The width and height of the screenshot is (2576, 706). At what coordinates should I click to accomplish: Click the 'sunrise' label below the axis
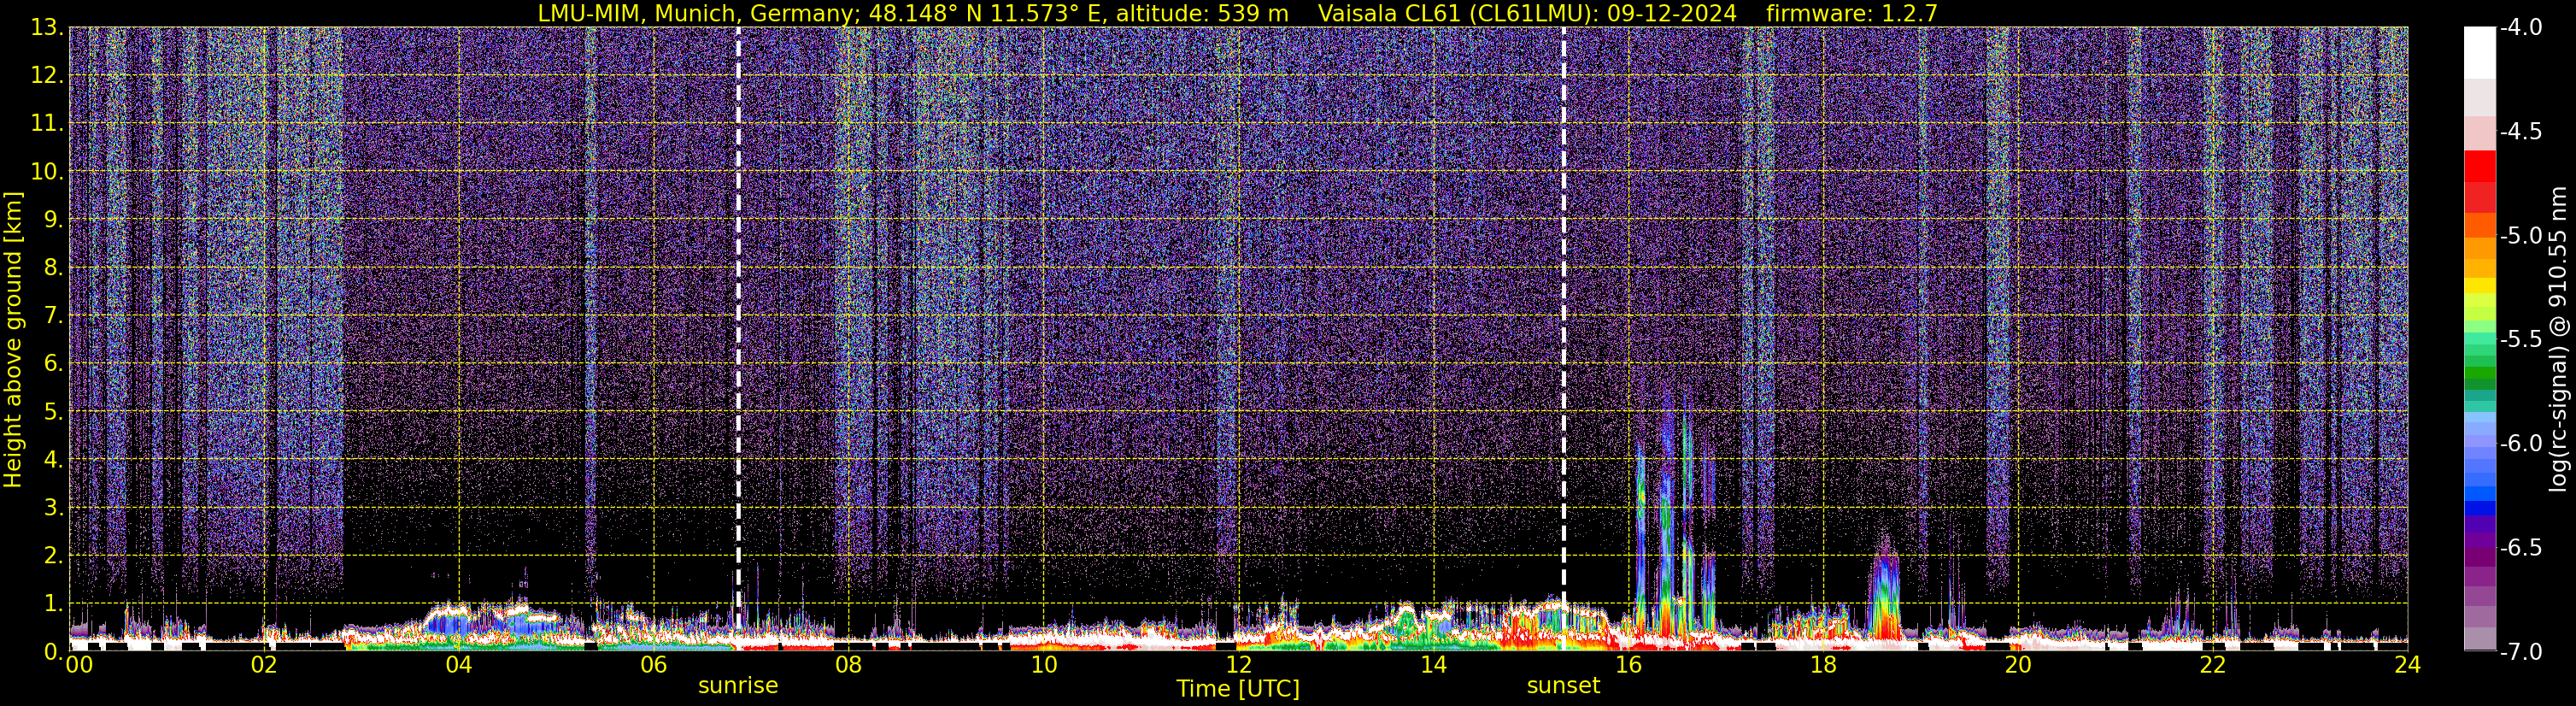738,686
